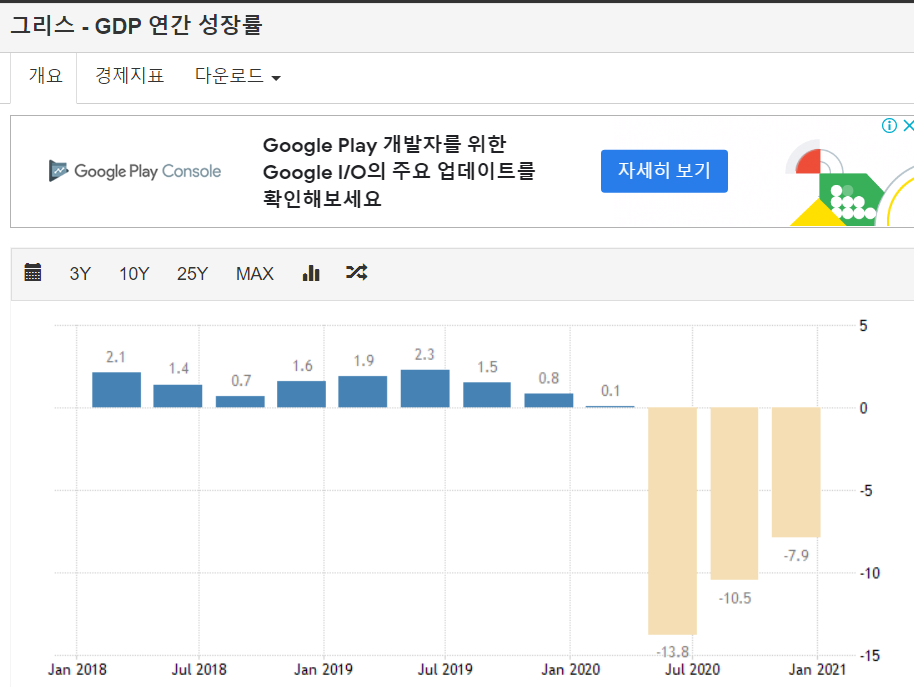Image resolution: width=914 pixels, height=687 pixels.
Task: Click the bar labeled 2.3
Action: [x=425, y=389]
